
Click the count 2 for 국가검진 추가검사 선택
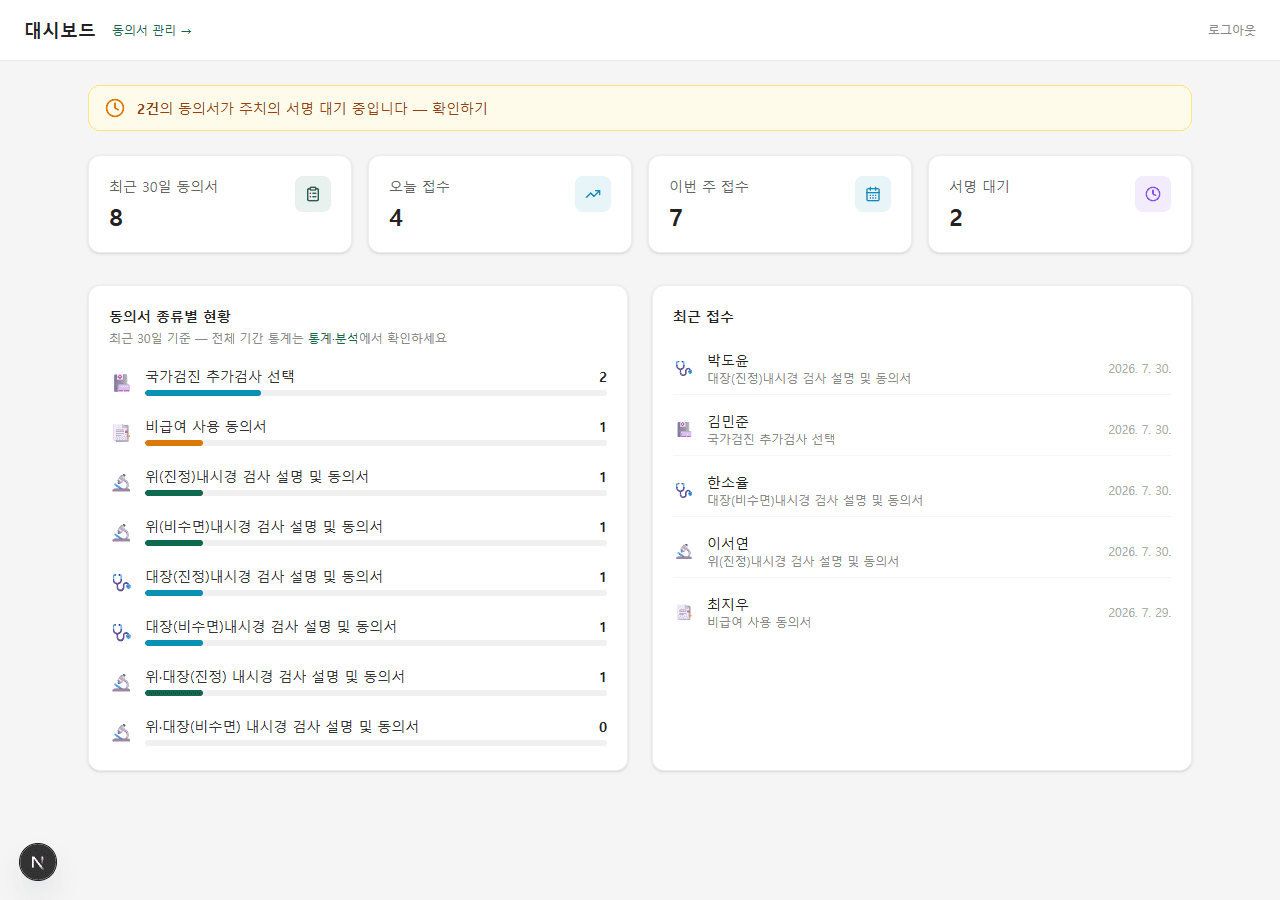tap(603, 377)
